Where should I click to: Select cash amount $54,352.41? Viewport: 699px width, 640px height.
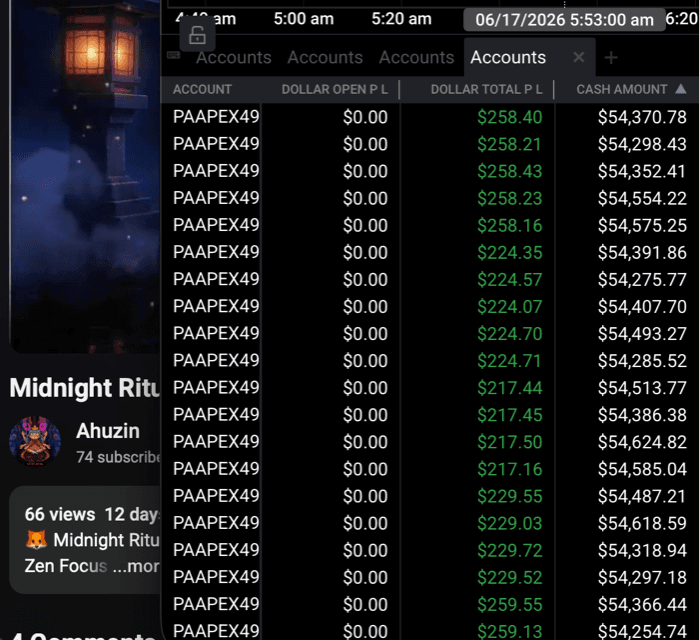pos(642,171)
